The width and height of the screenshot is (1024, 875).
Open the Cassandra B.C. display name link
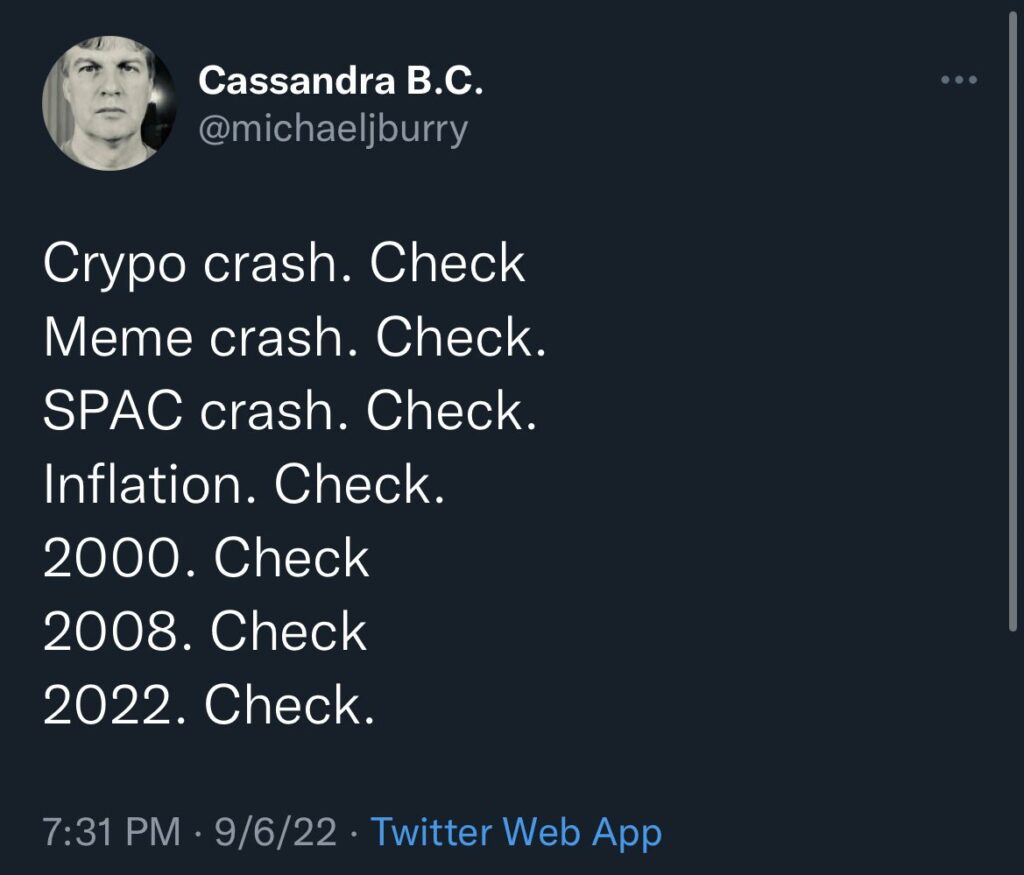click(x=341, y=82)
